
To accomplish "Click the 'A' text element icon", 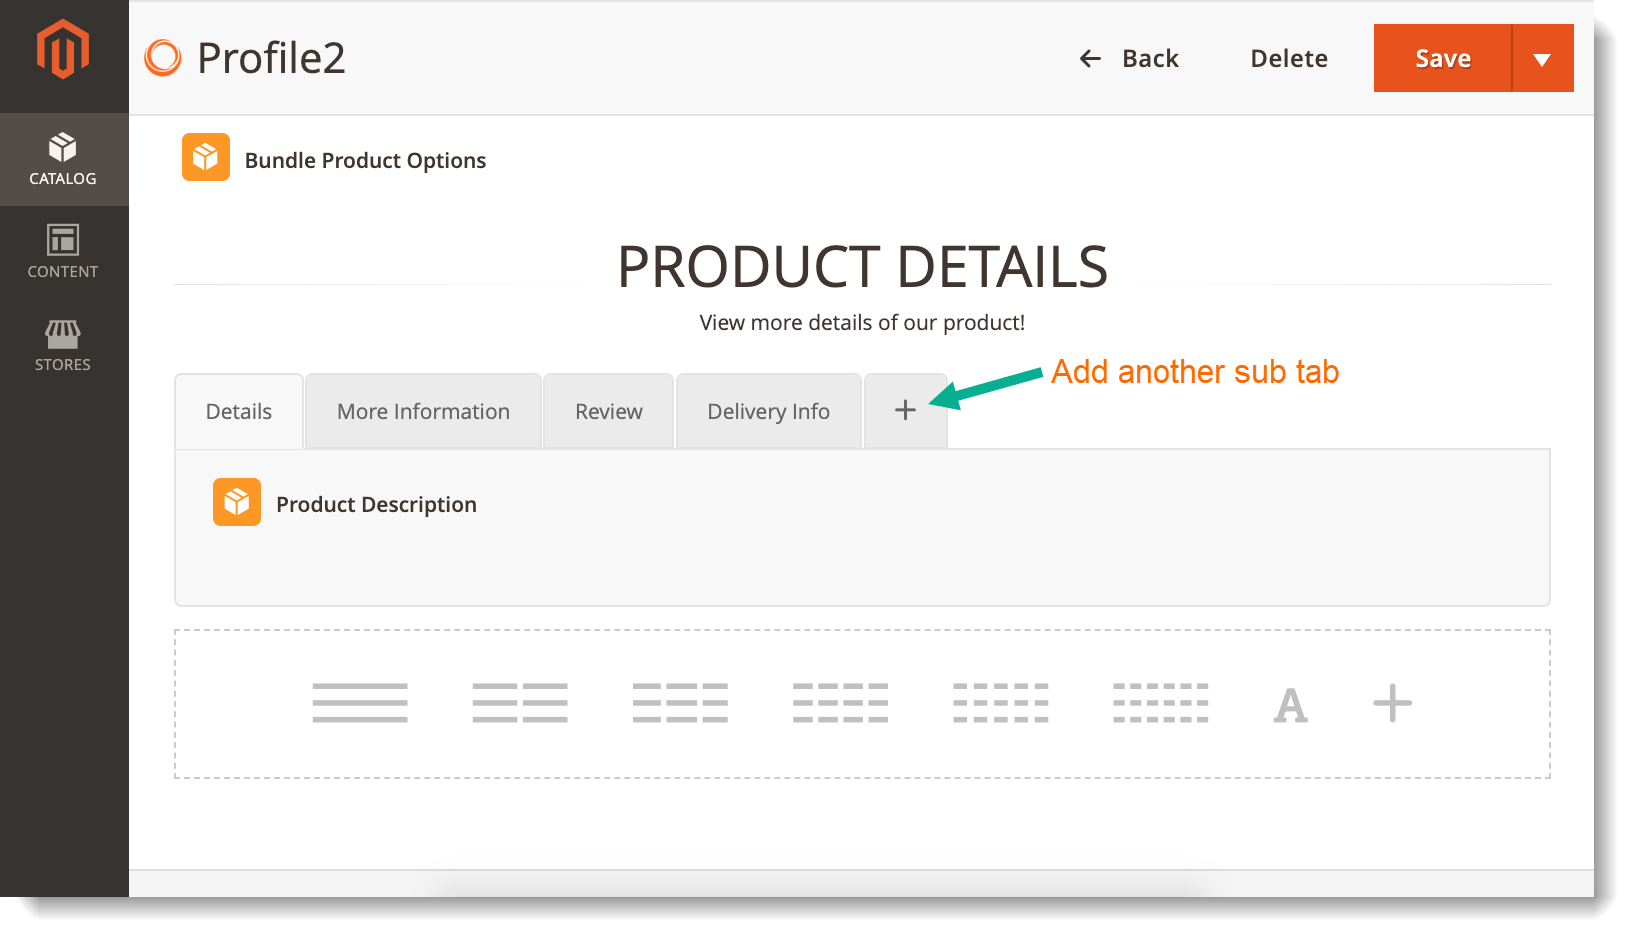I will (x=1291, y=705).
